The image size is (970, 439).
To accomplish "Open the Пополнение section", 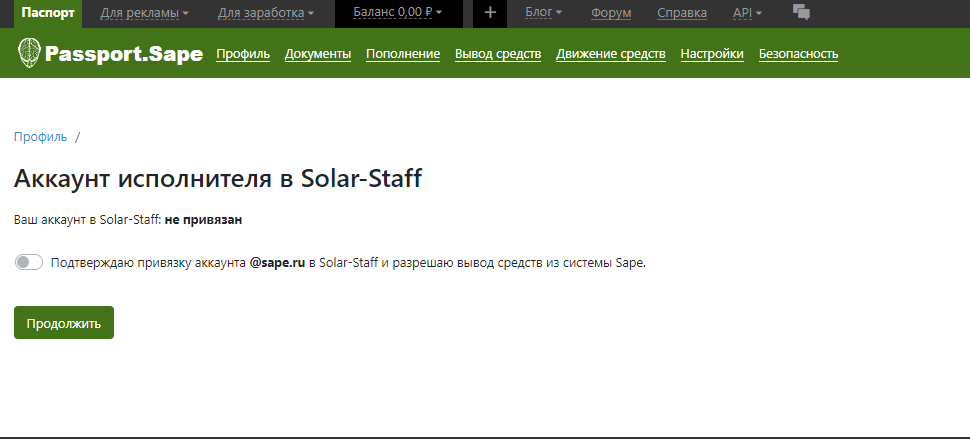I will coord(403,54).
